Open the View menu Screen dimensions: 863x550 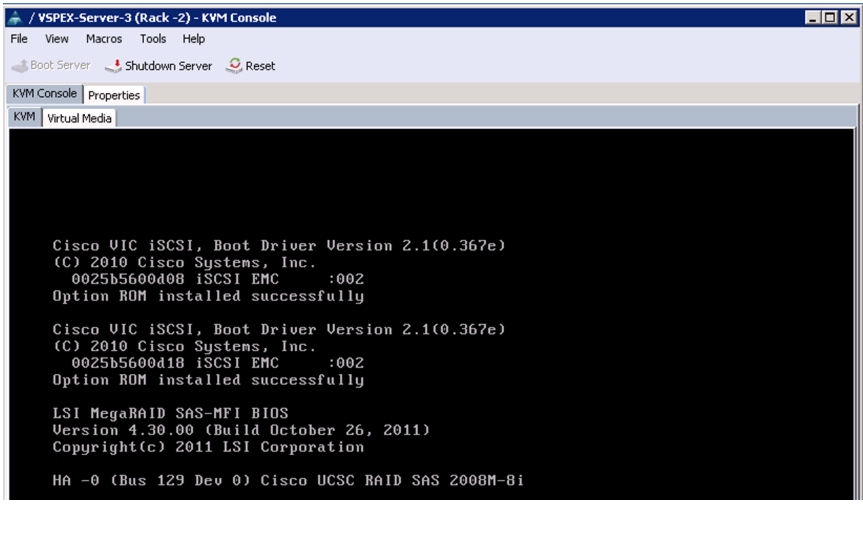(57, 39)
